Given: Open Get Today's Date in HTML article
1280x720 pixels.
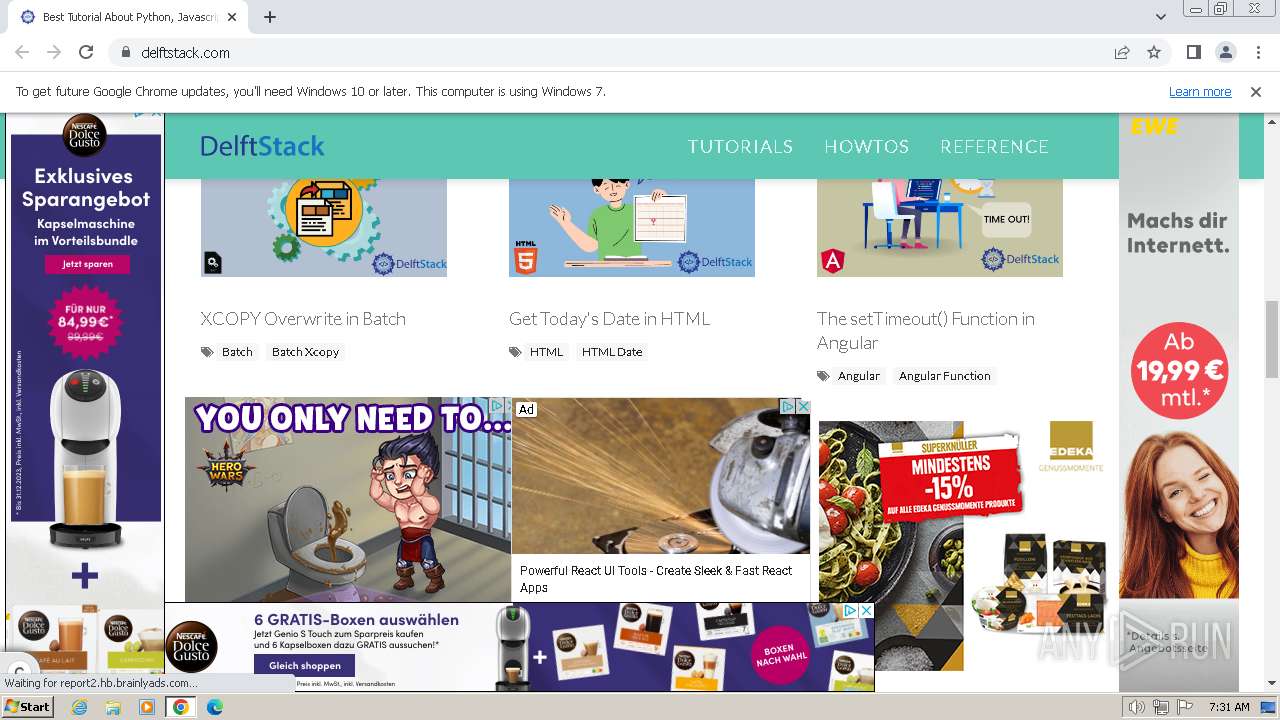Looking at the screenshot, I should point(609,319).
